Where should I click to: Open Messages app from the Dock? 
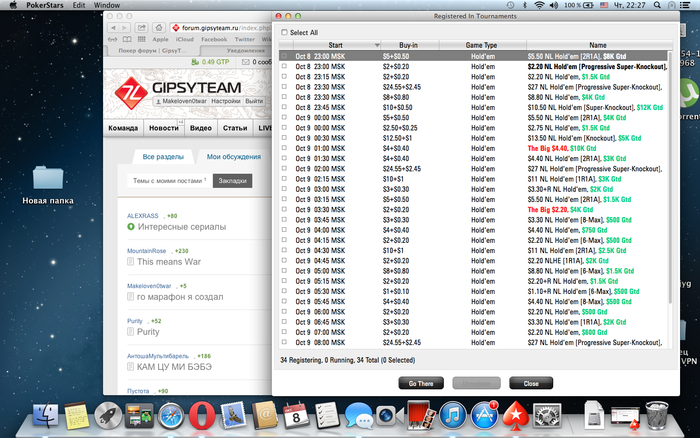358,416
